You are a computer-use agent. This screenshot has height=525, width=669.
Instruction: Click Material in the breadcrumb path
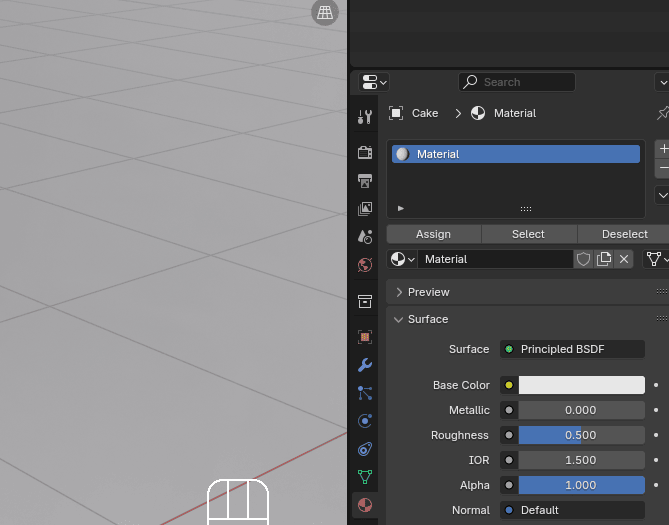click(514, 113)
